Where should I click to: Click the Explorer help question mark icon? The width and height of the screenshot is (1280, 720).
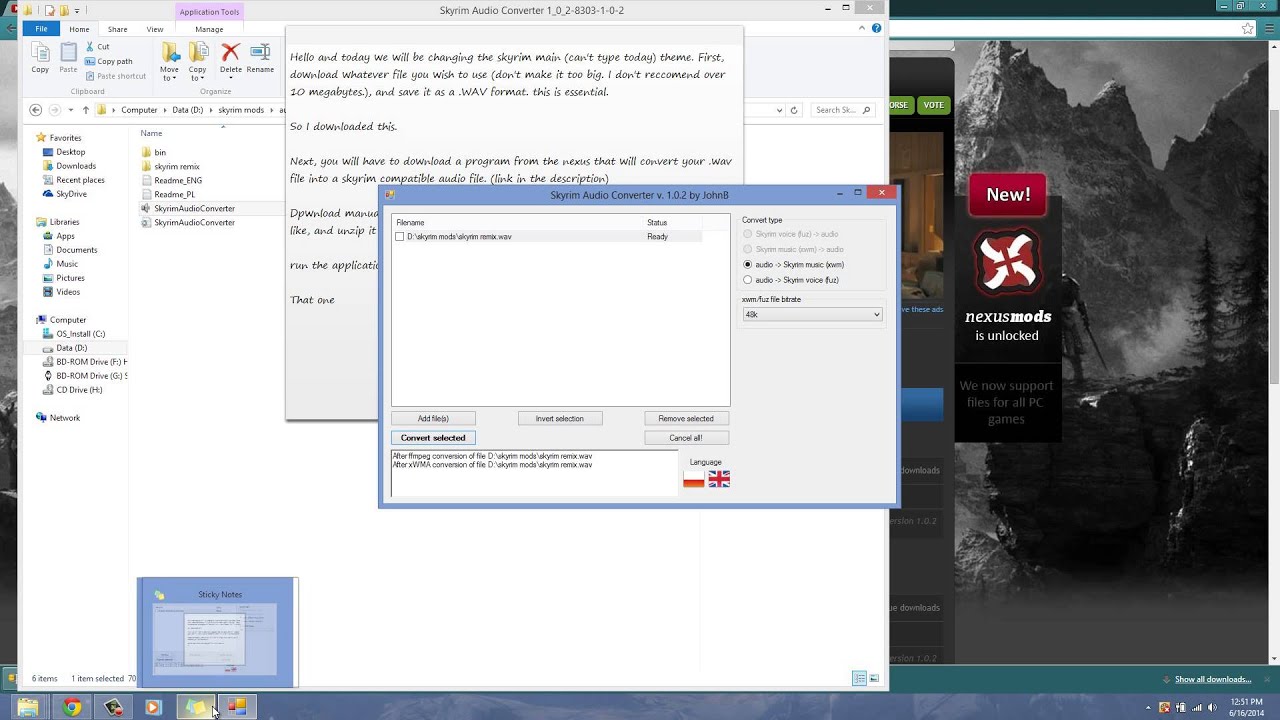(877, 29)
